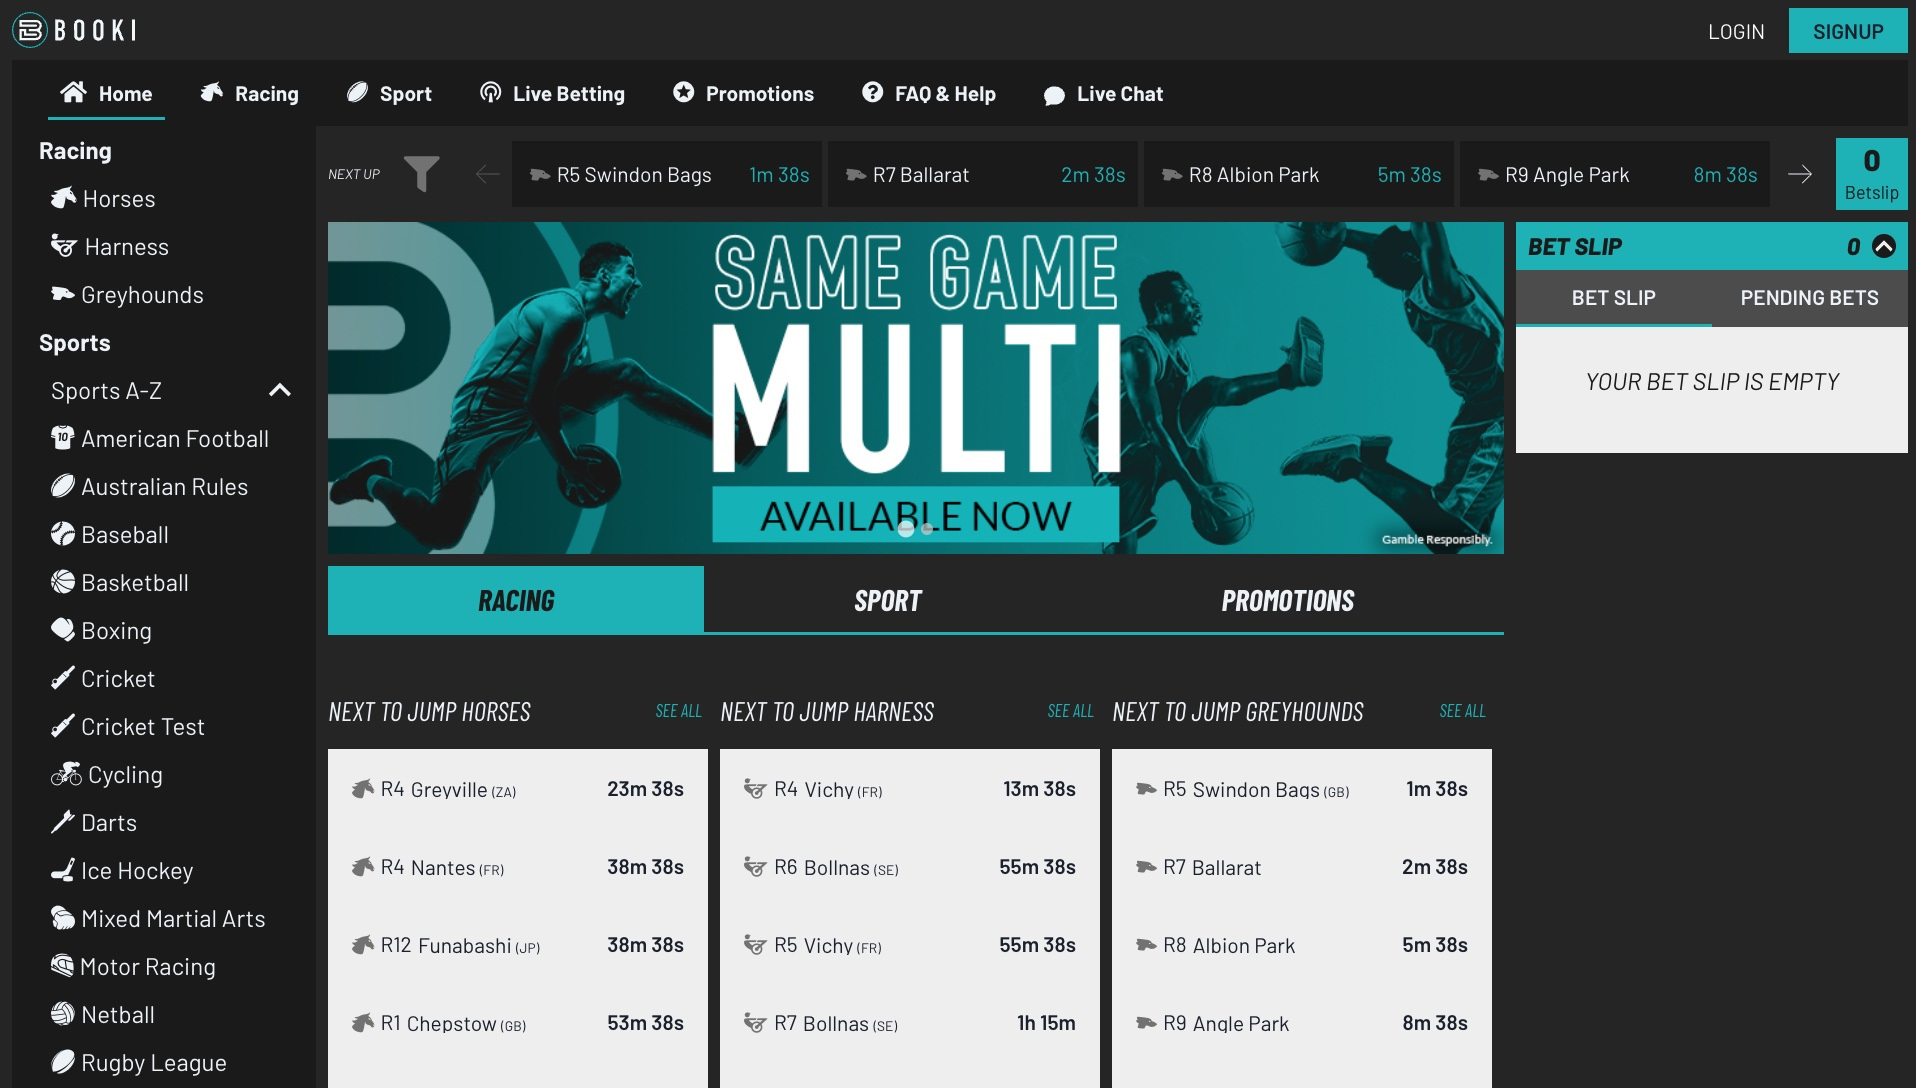
Task: Click the previous arrow in Next Up bar
Action: point(487,174)
